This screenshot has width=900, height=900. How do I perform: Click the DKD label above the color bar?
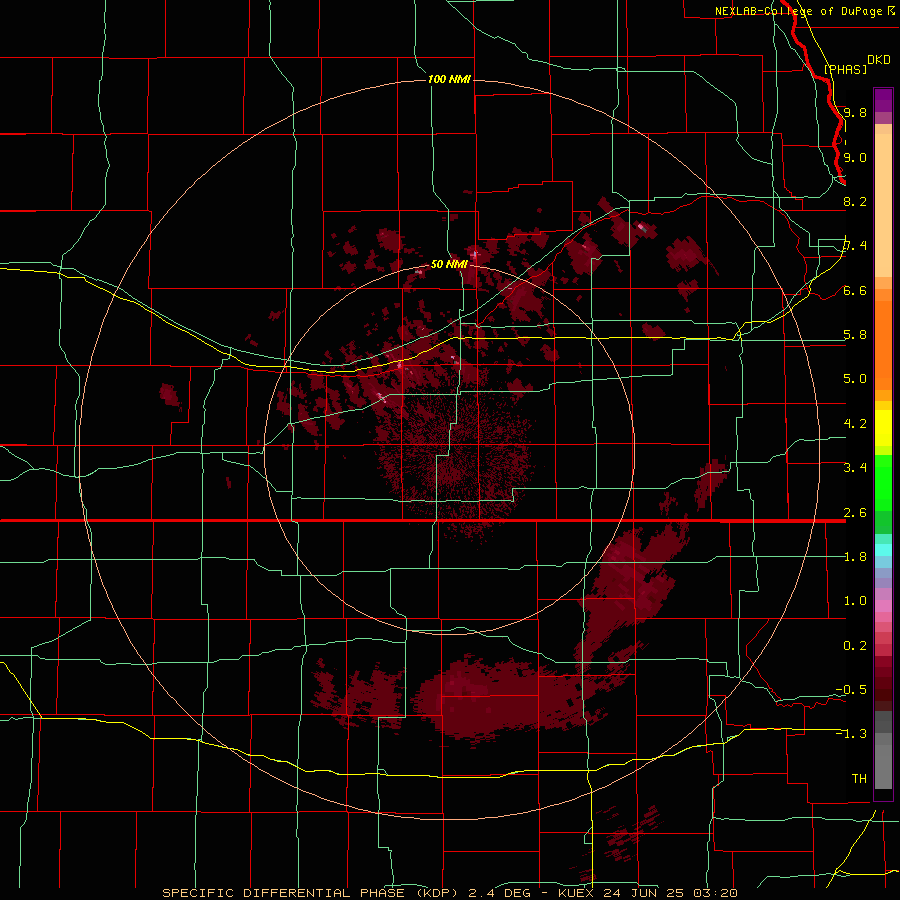coord(878,60)
